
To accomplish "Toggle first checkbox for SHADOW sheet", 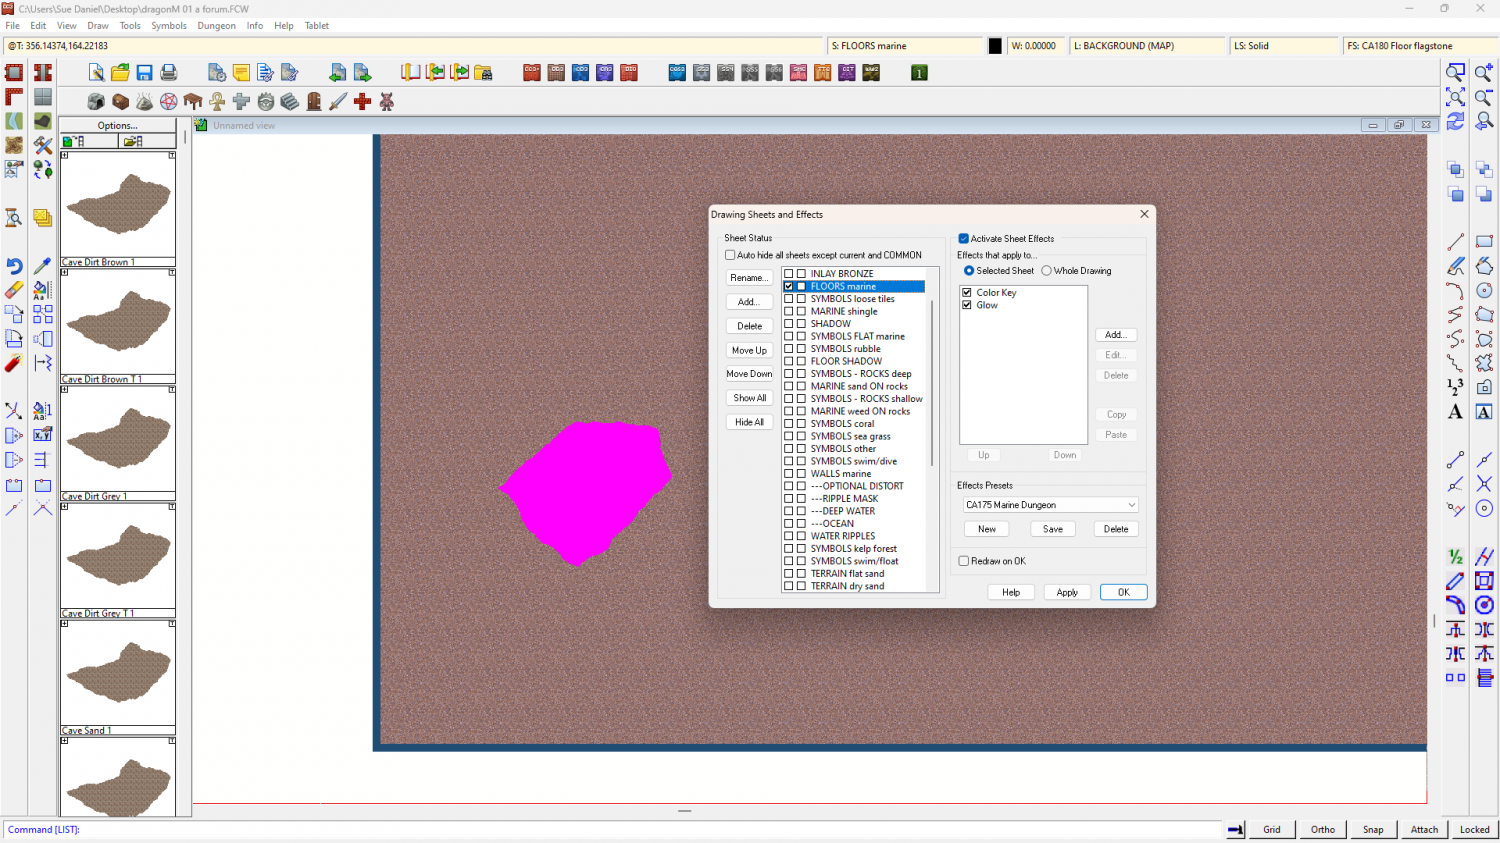I will point(789,324).
